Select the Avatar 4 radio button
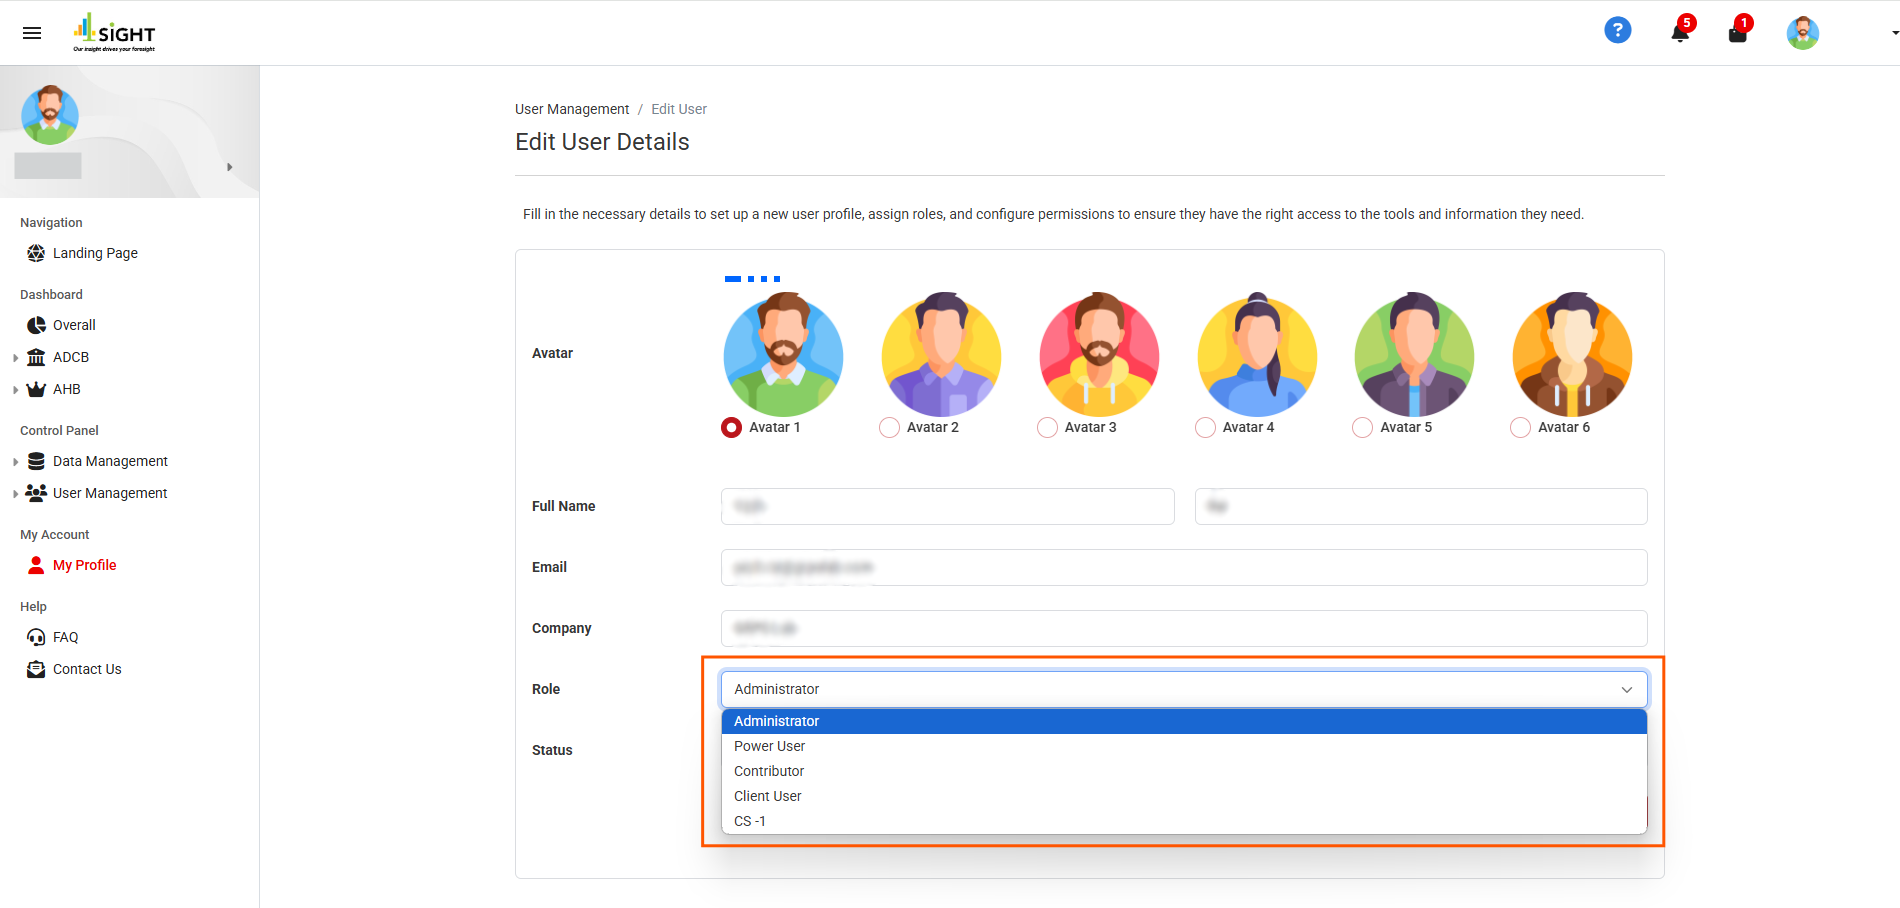 [x=1205, y=428]
